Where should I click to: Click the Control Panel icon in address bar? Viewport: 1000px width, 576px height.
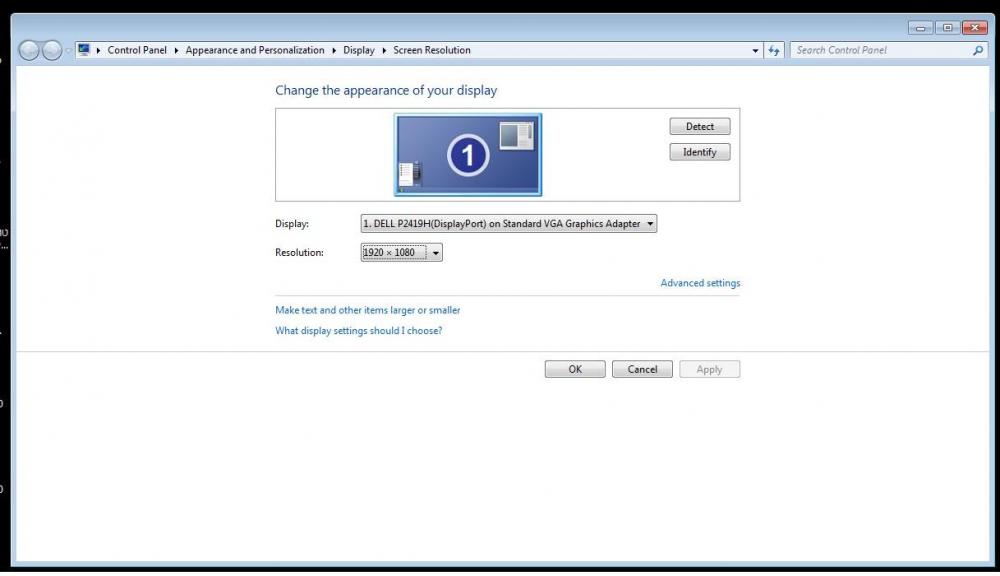point(84,50)
